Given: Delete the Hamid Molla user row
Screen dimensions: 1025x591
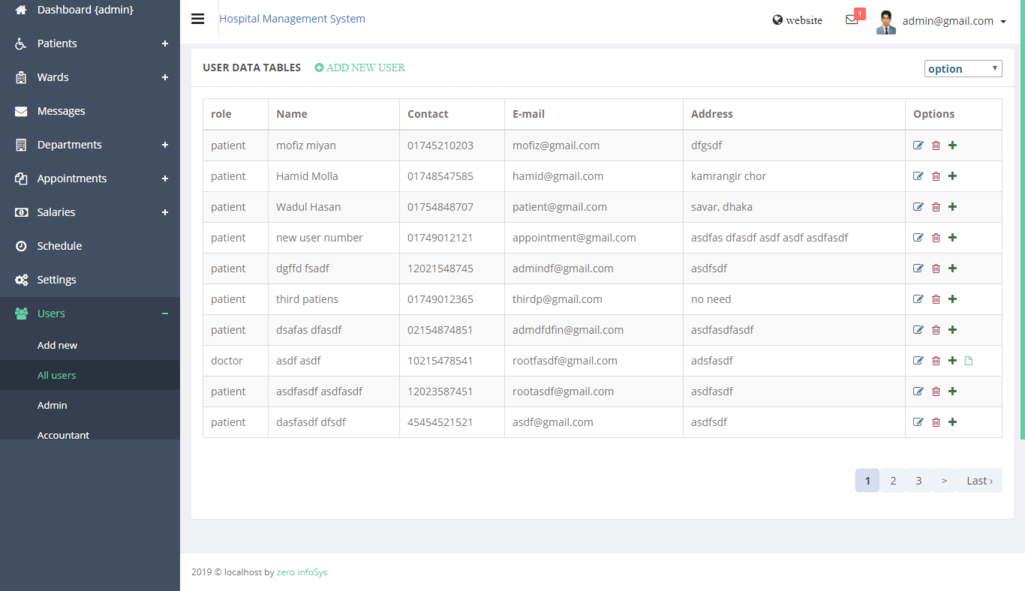Looking at the screenshot, I should click(x=936, y=177).
